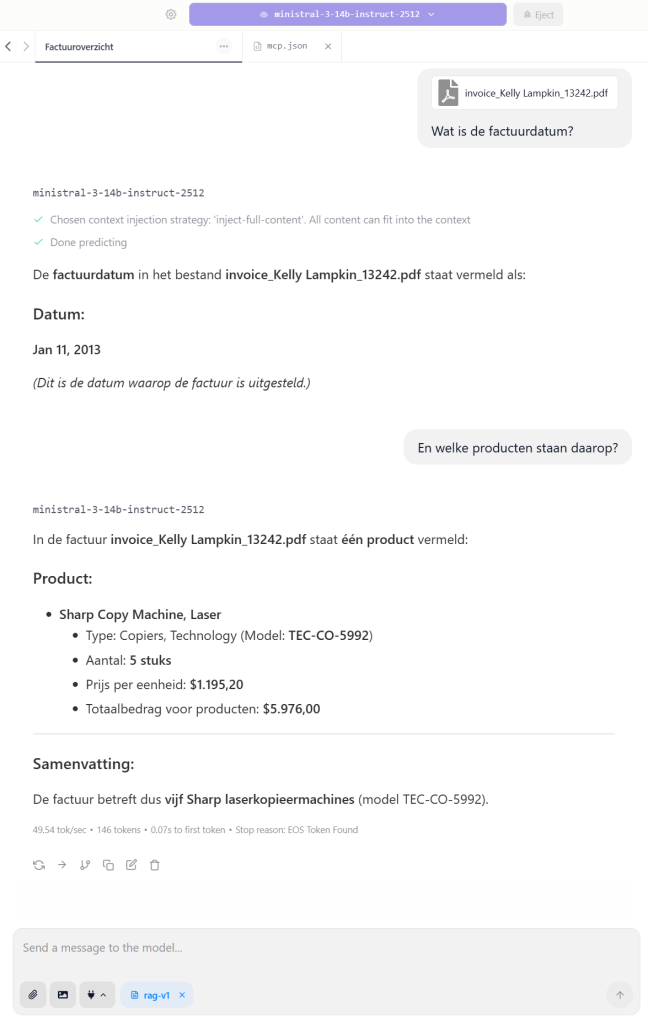Select the Factuuroverzicht tab

click(120, 47)
